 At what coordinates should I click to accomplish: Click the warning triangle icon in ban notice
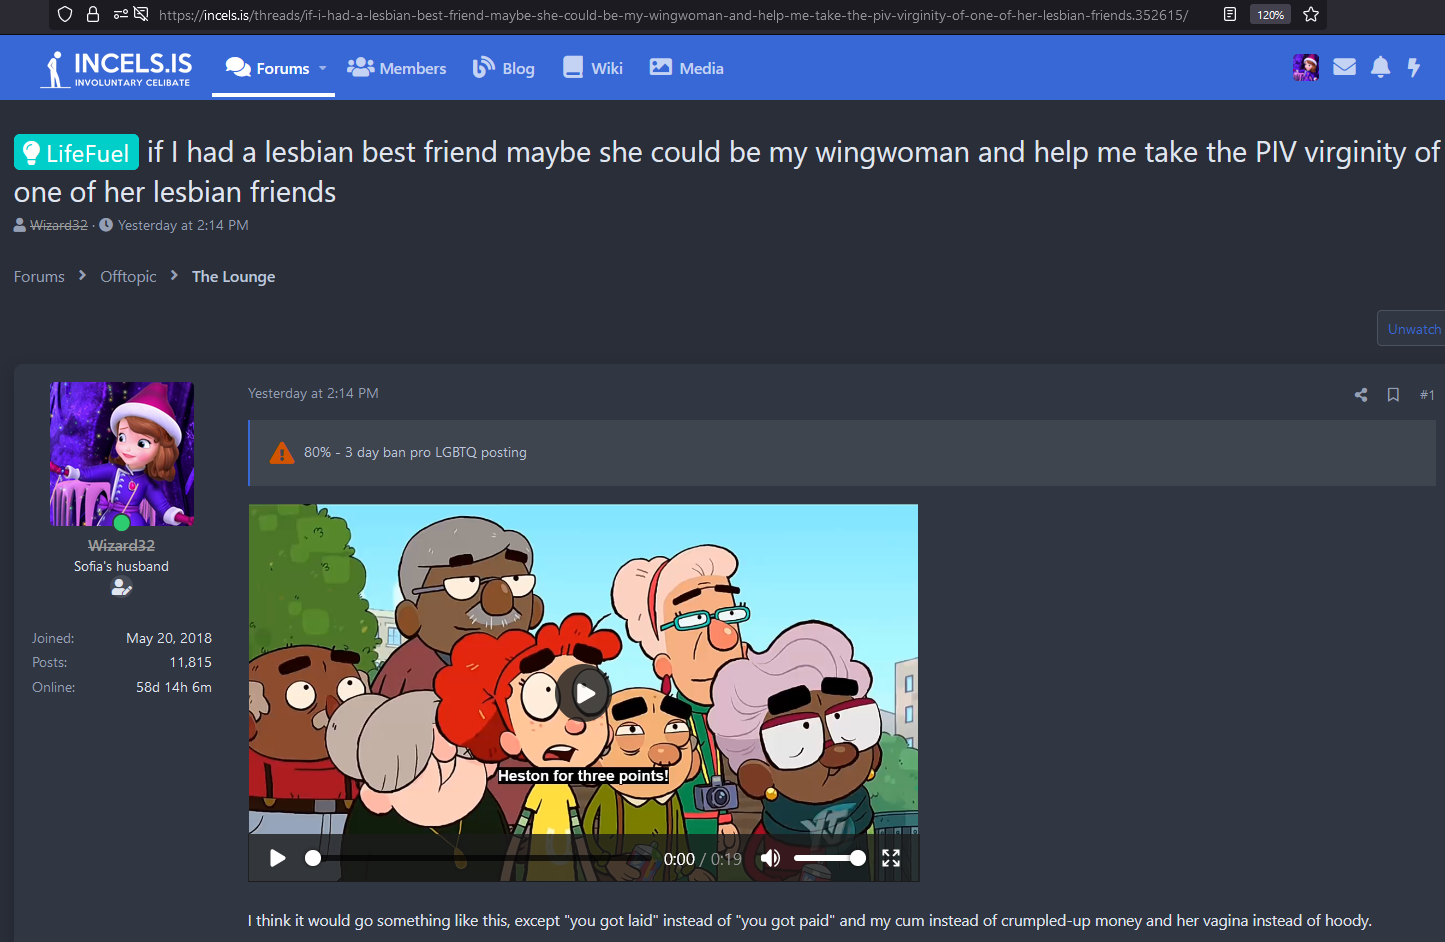(282, 453)
